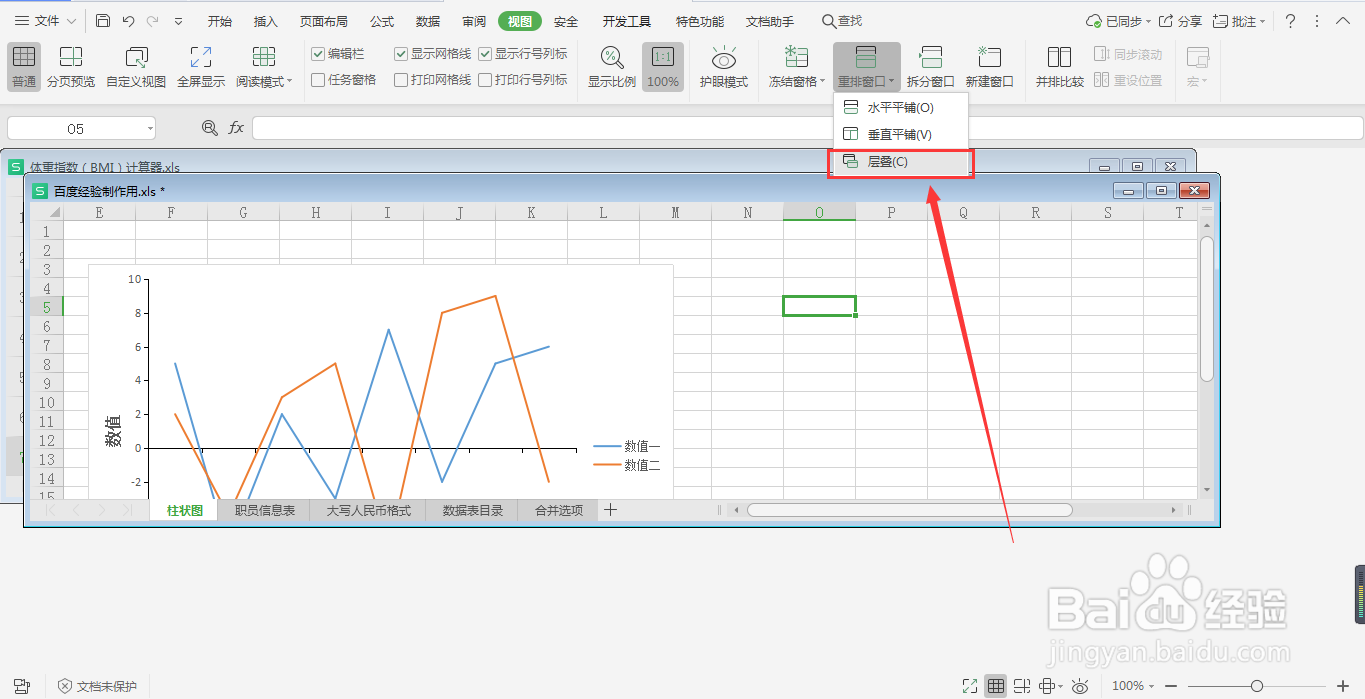
Task: Click the more options vertical dots icon
Action: pyautogui.click(x=1316, y=21)
